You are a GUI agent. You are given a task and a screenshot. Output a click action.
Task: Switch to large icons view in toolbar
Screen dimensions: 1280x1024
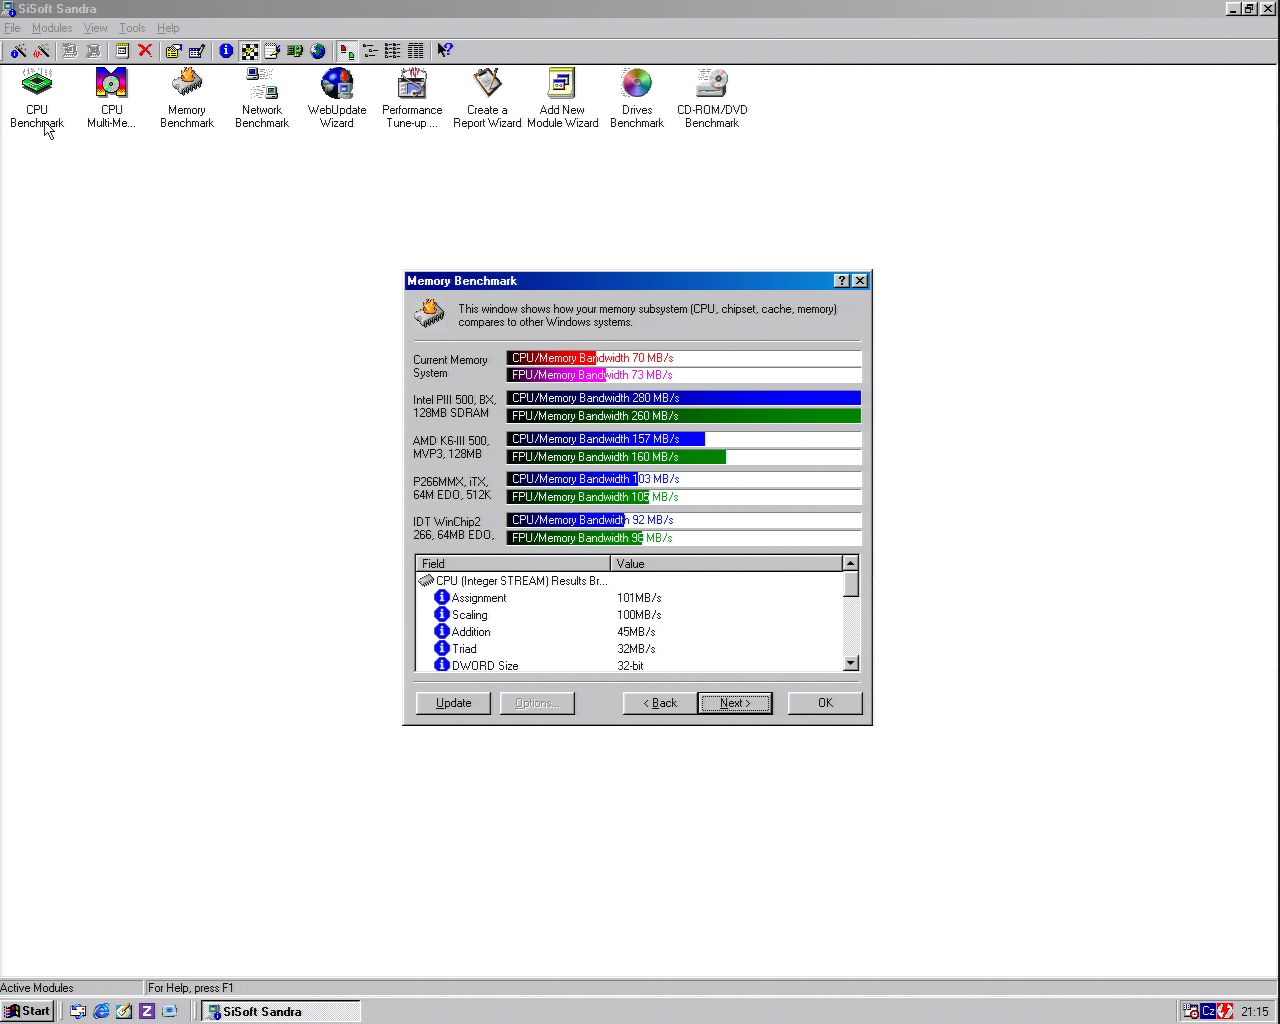[x=347, y=50]
